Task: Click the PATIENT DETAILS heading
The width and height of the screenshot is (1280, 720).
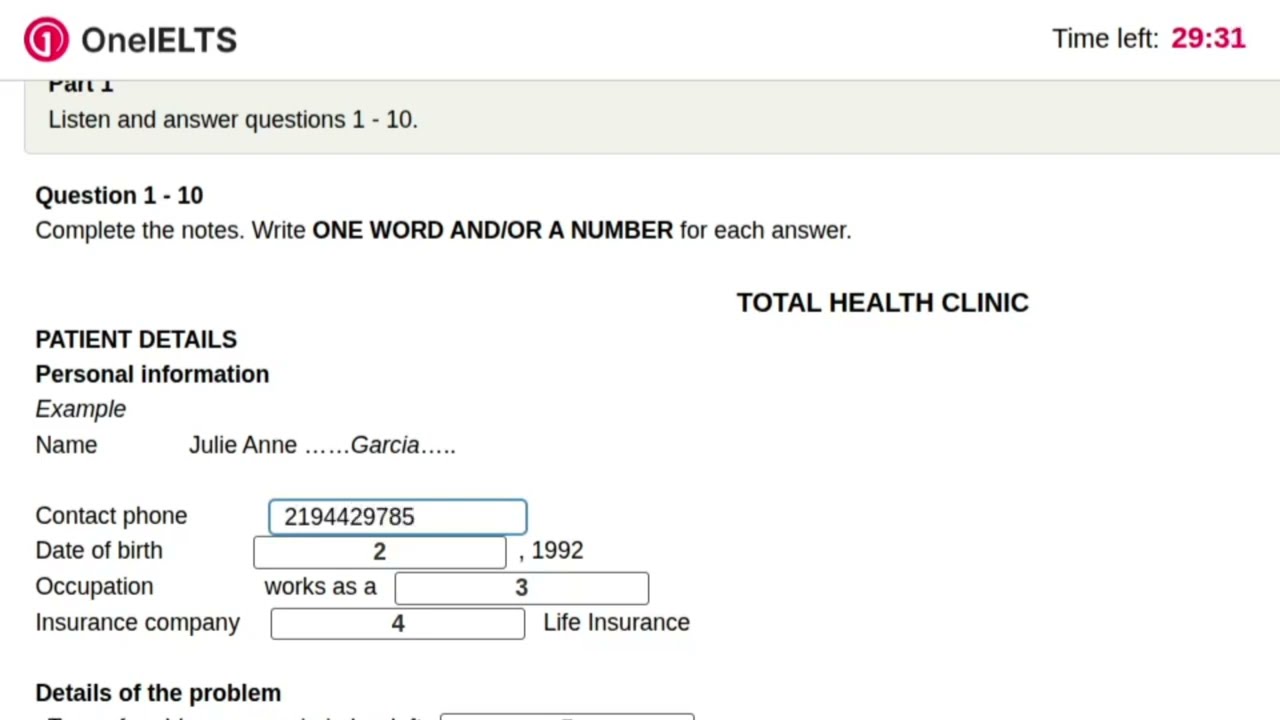Action: click(136, 340)
